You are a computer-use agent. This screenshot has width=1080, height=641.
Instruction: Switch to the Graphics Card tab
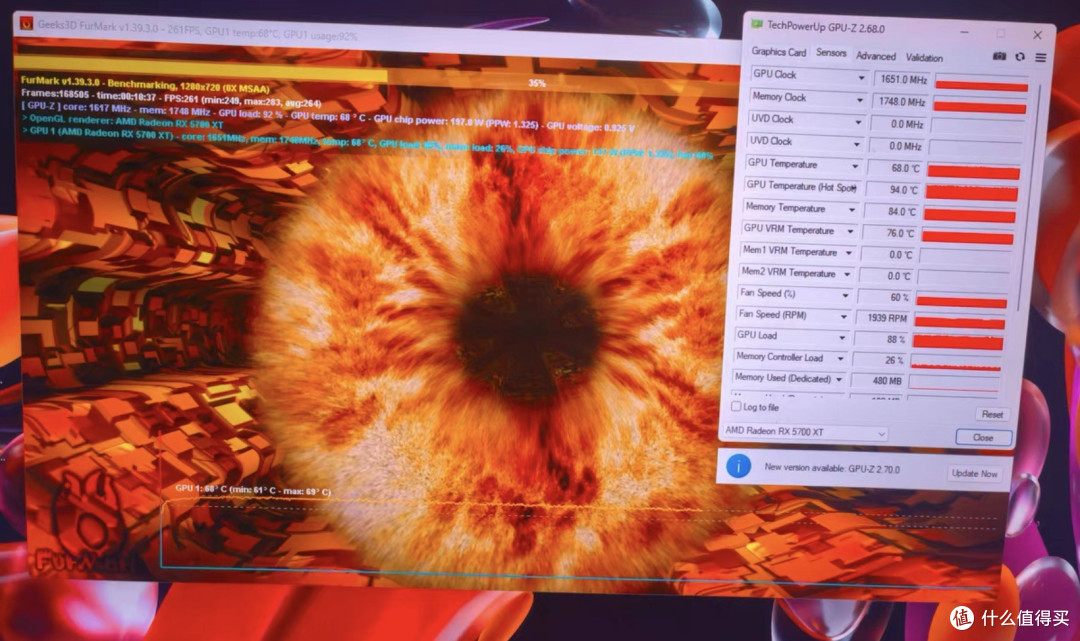(x=778, y=52)
